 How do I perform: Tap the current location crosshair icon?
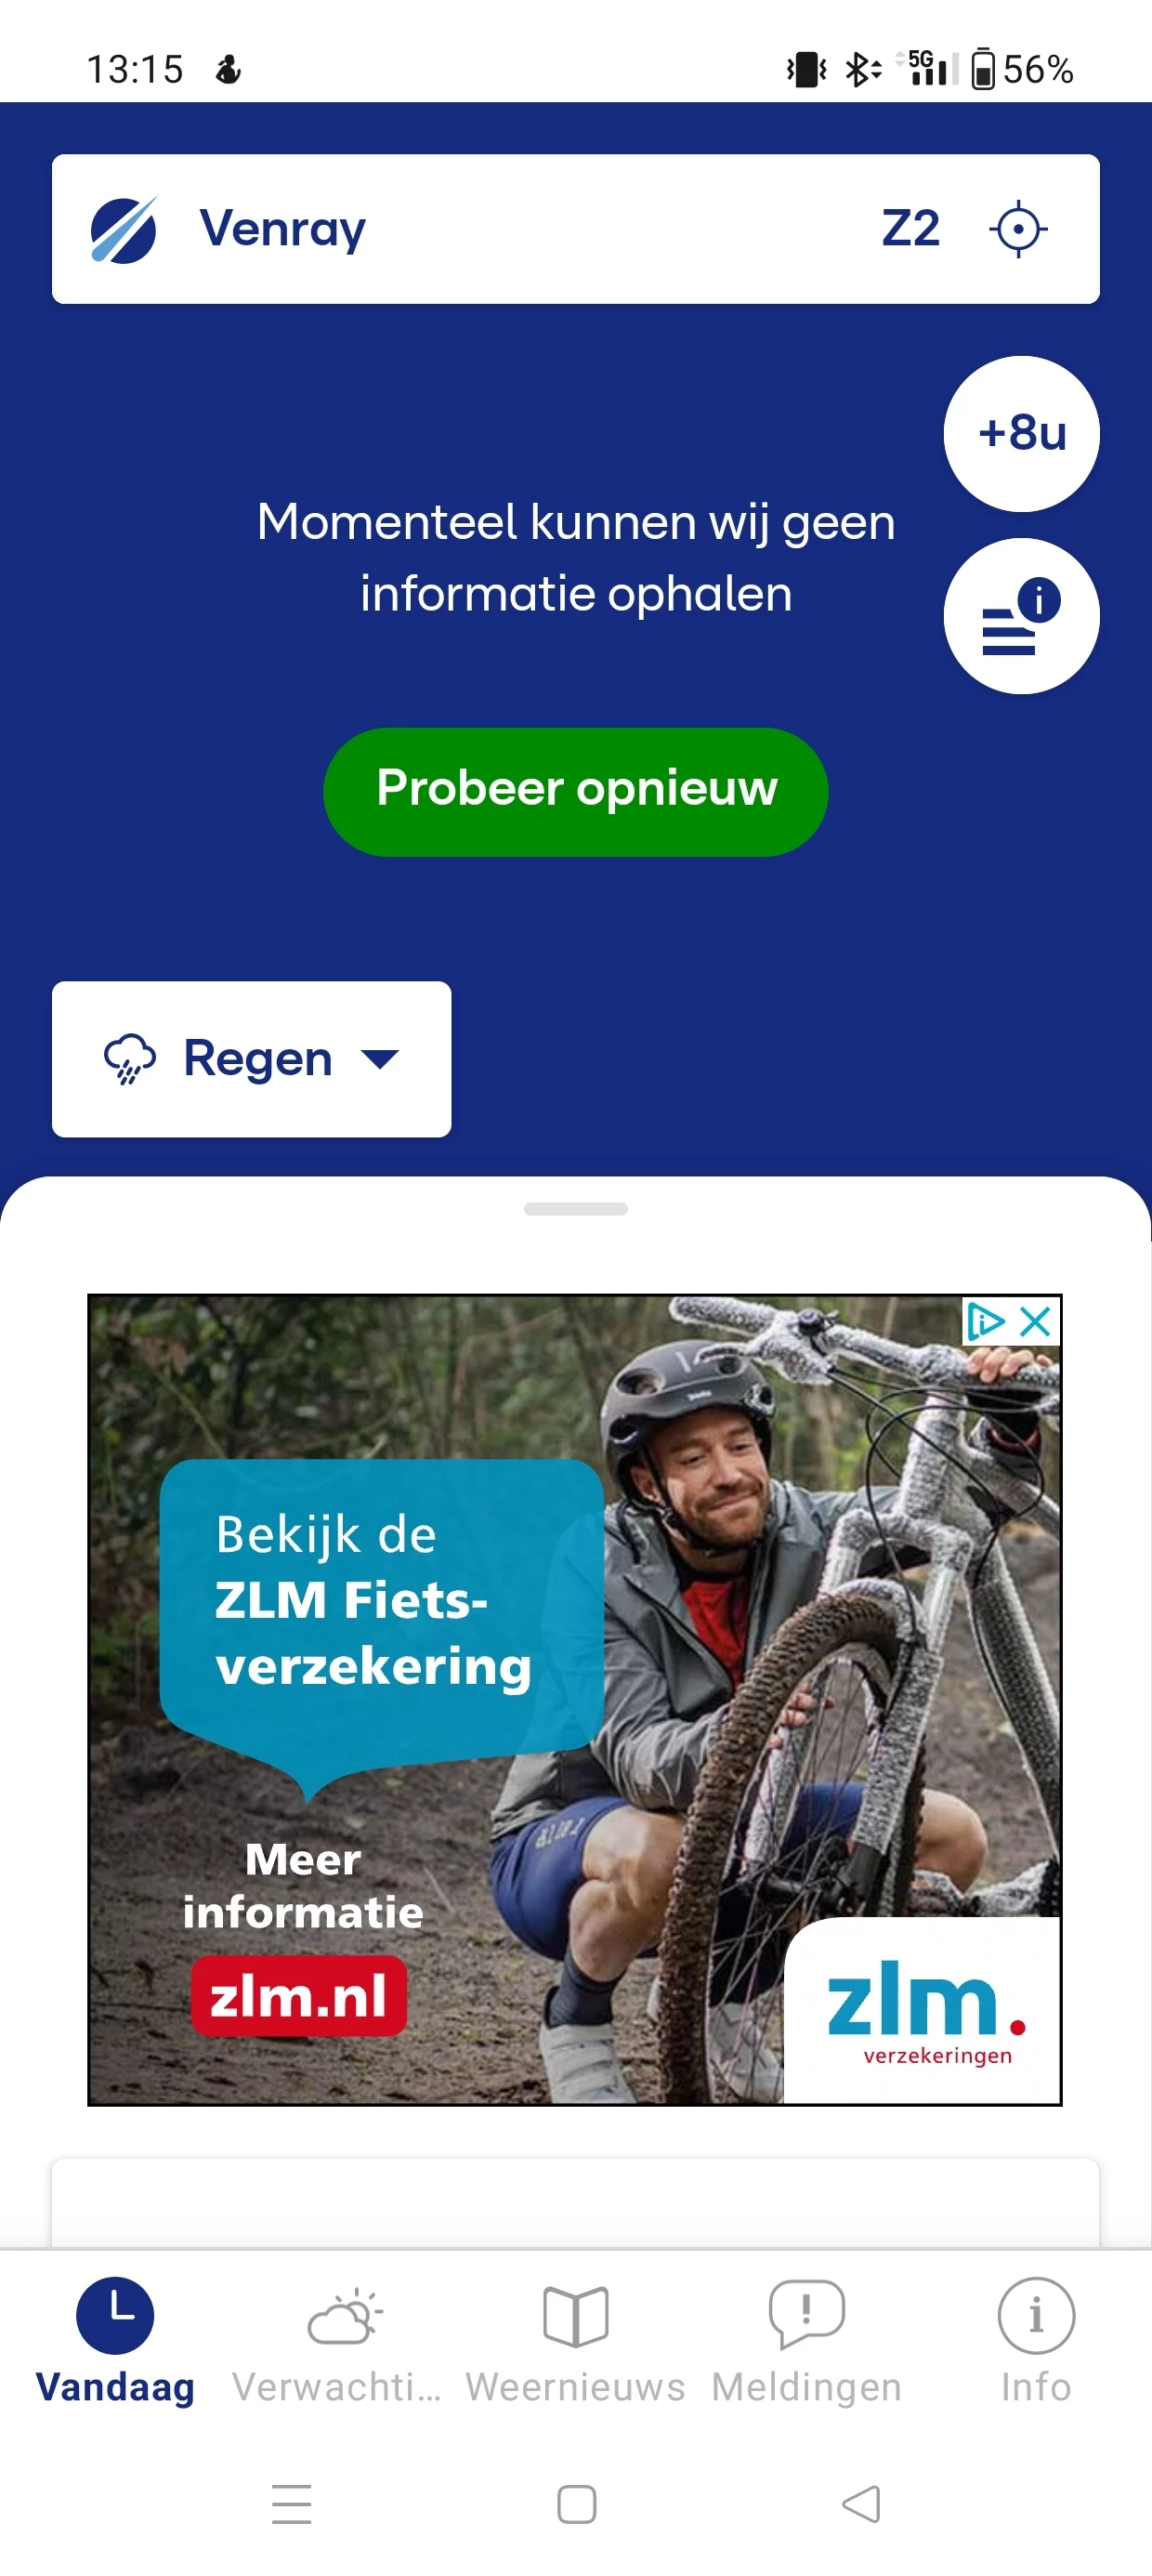coord(1018,229)
